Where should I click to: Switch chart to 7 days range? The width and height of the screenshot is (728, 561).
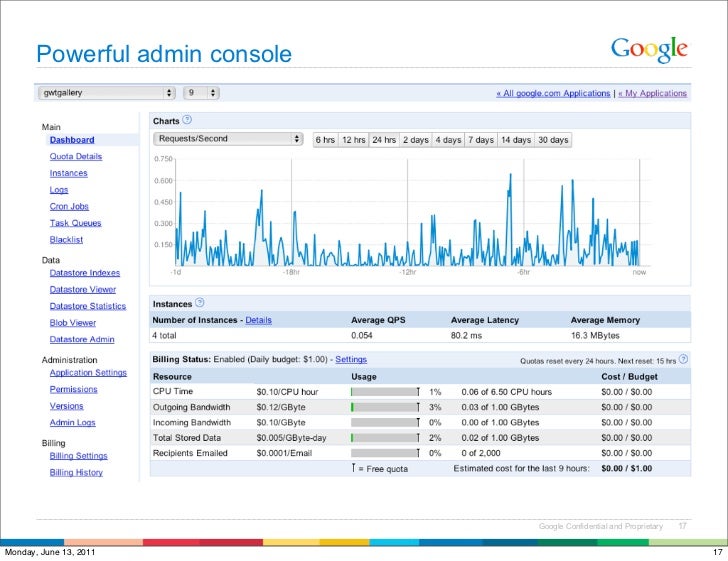[x=481, y=140]
